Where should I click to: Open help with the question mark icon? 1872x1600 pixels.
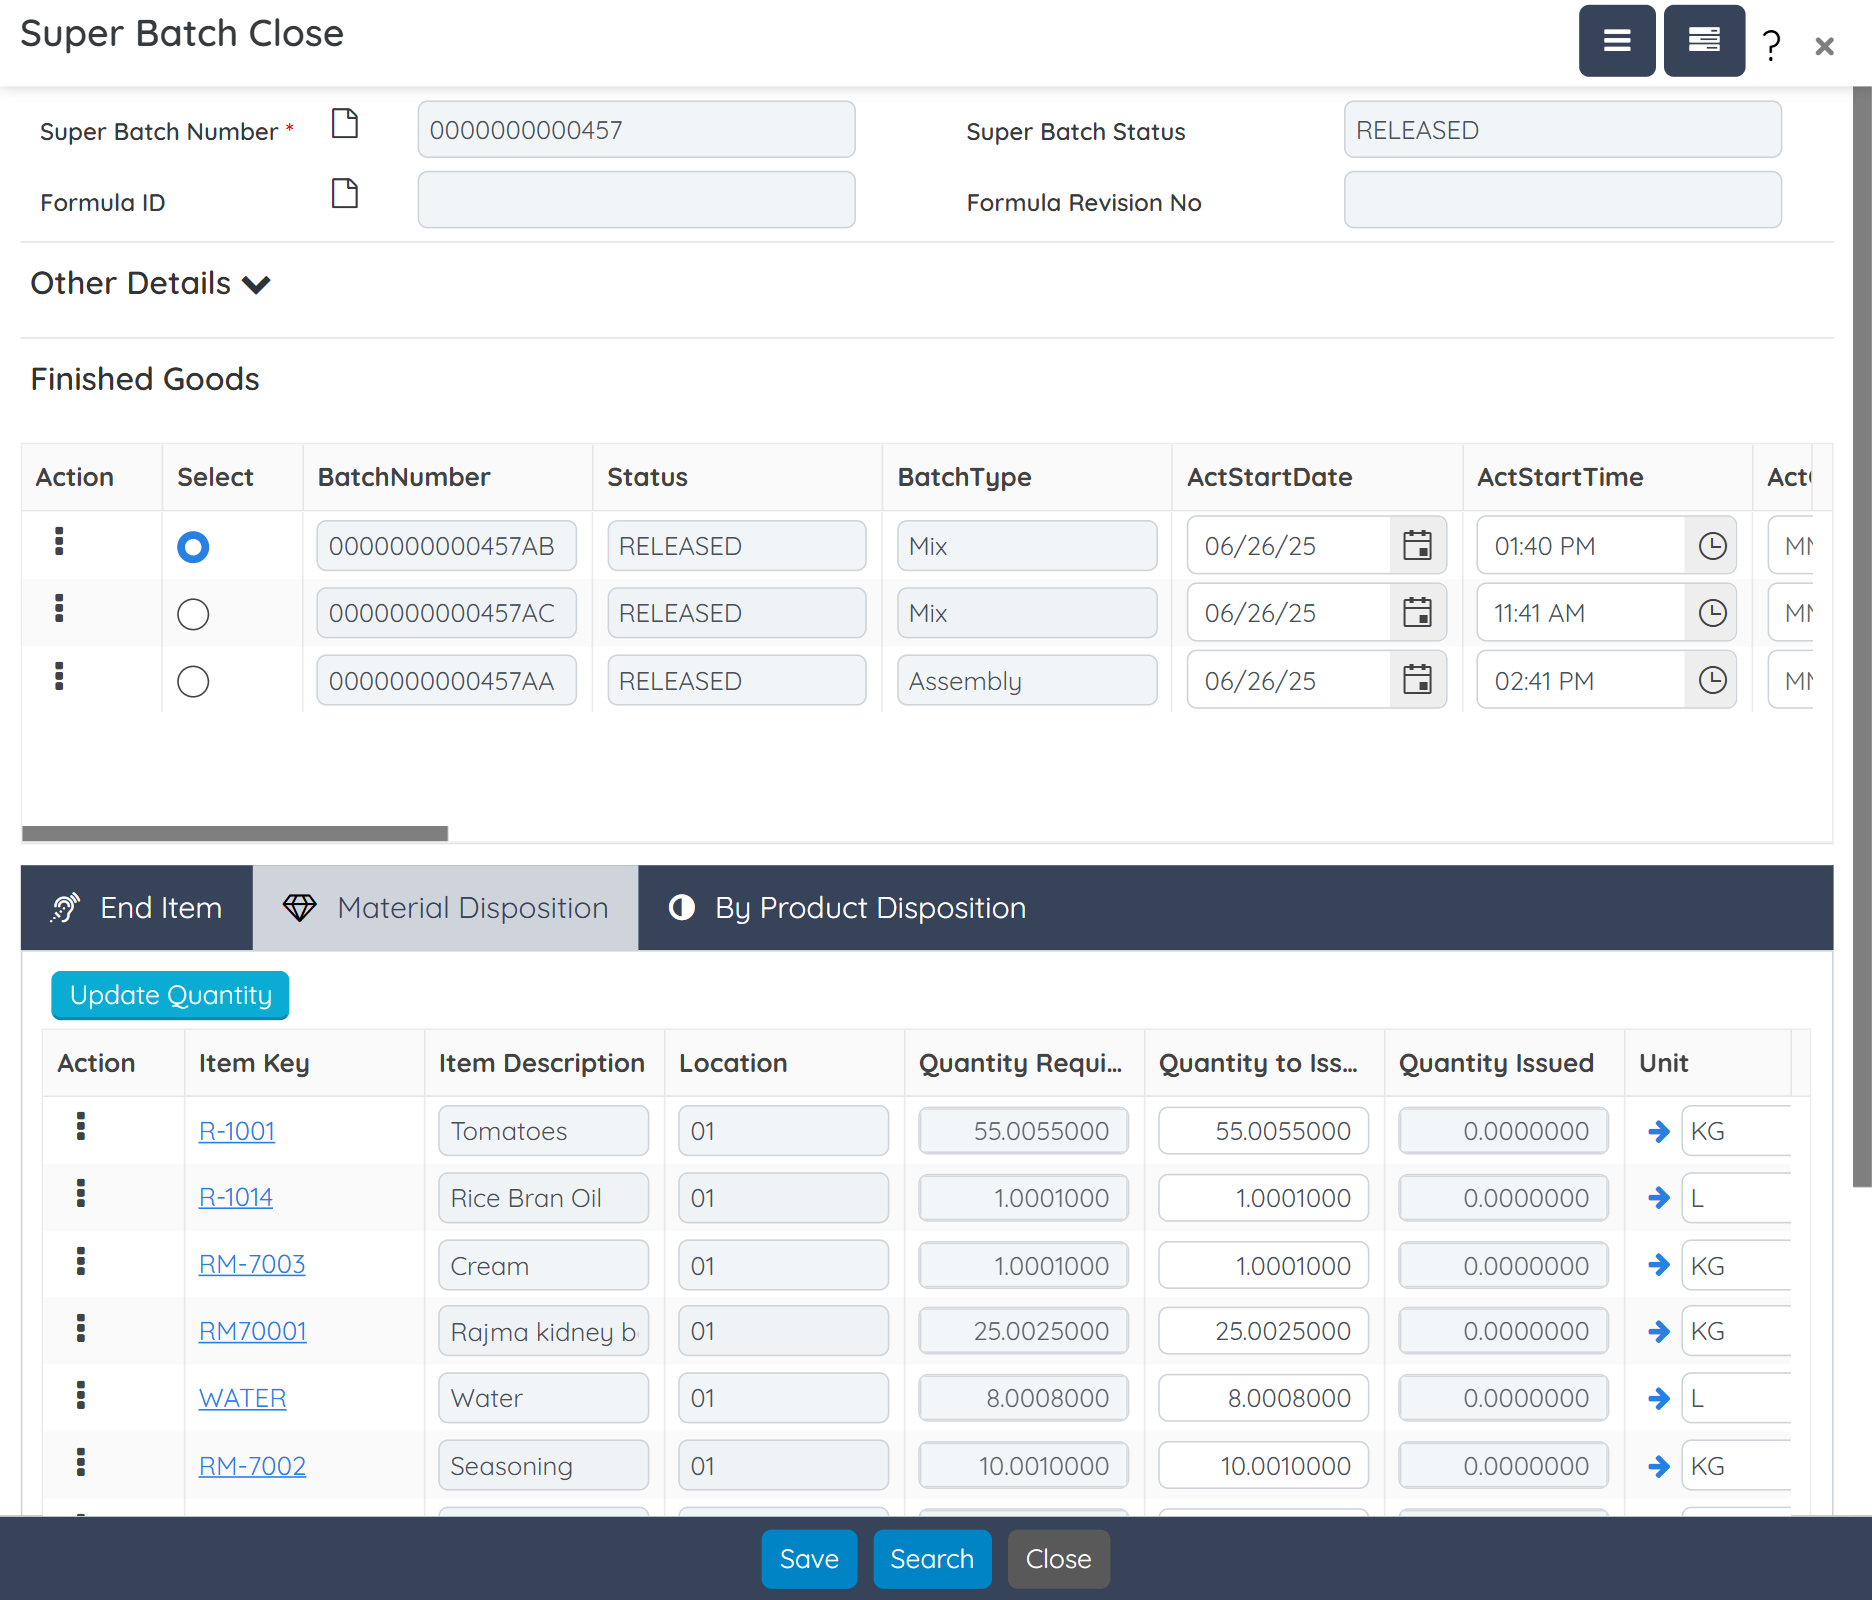tap(1772, 45)
